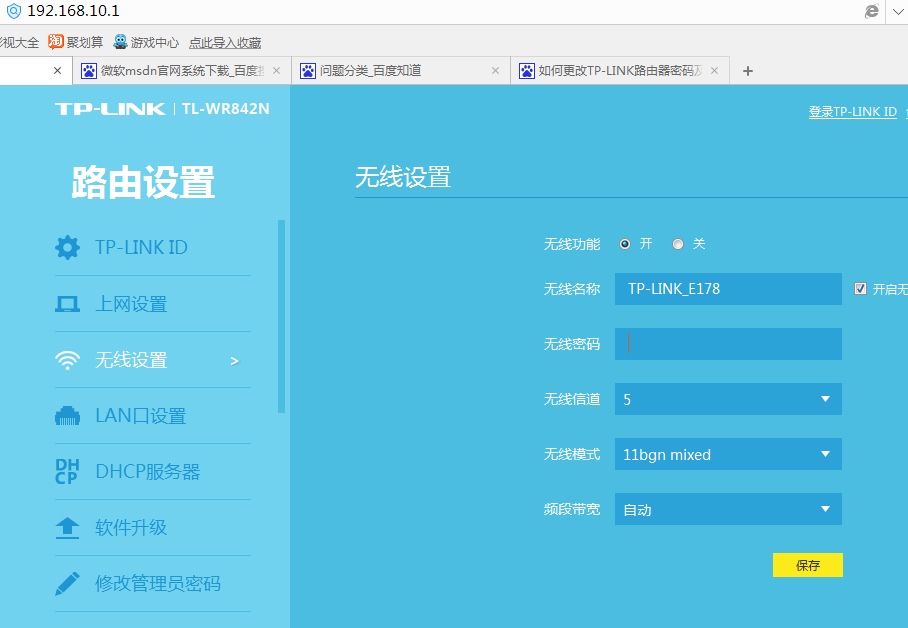Close the 问题分类_百度知道 tab
The image size is (908, 628).
pos(495,71)
